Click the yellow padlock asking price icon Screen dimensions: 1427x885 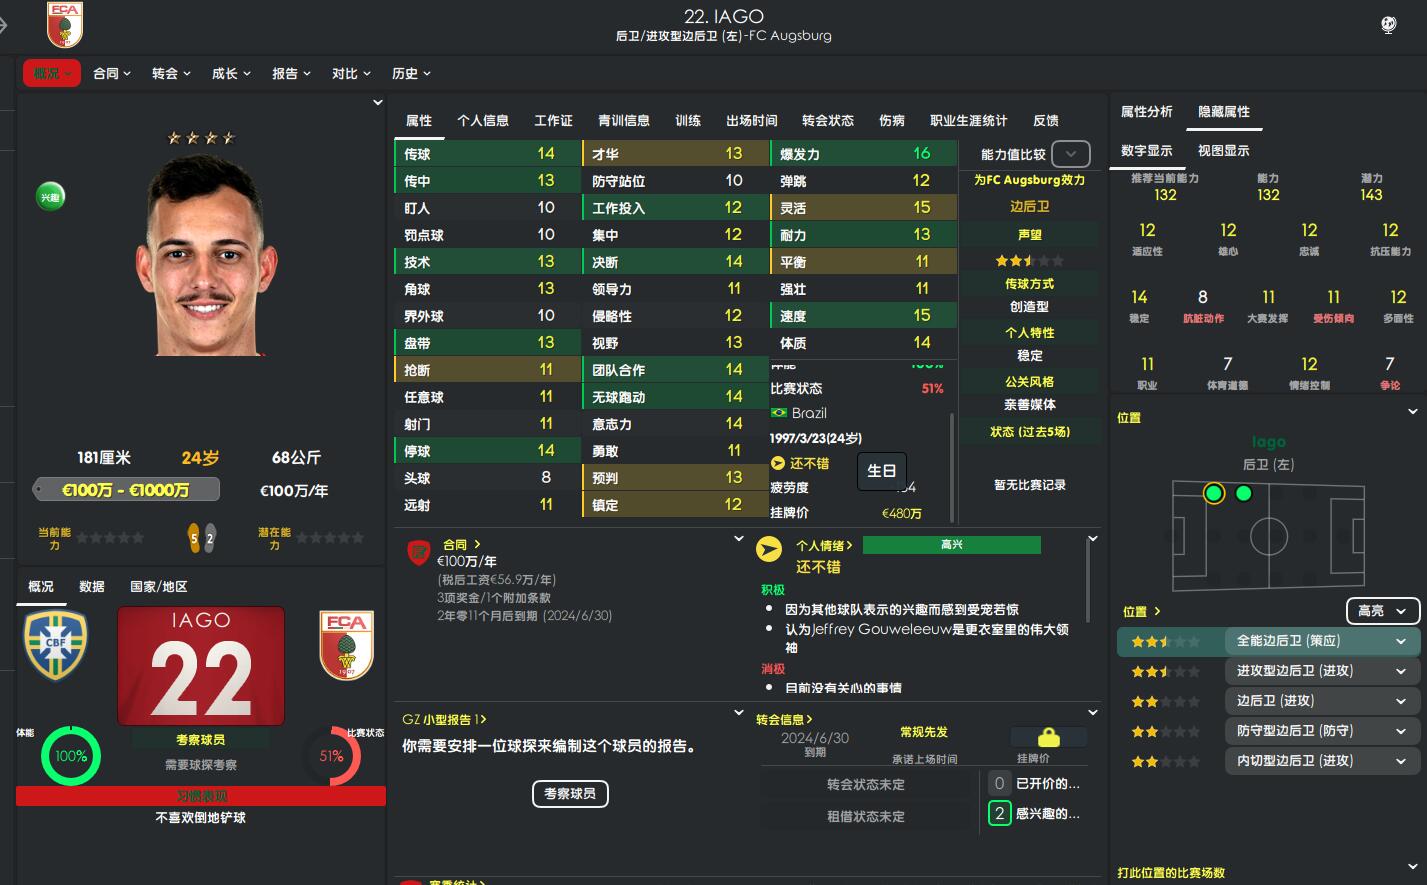point(1049,738)
